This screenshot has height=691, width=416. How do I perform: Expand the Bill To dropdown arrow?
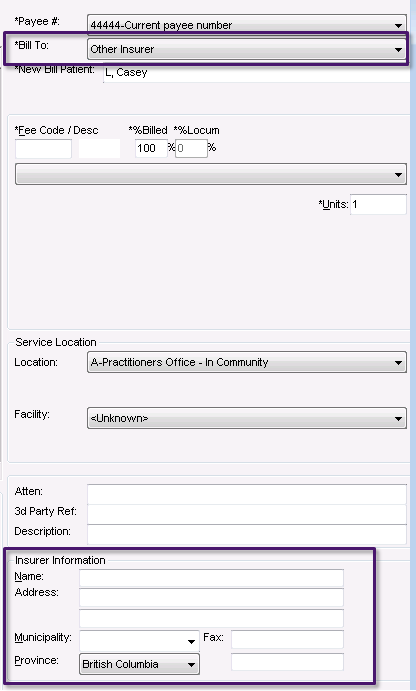pyautogui.click(x=398, y=49)
